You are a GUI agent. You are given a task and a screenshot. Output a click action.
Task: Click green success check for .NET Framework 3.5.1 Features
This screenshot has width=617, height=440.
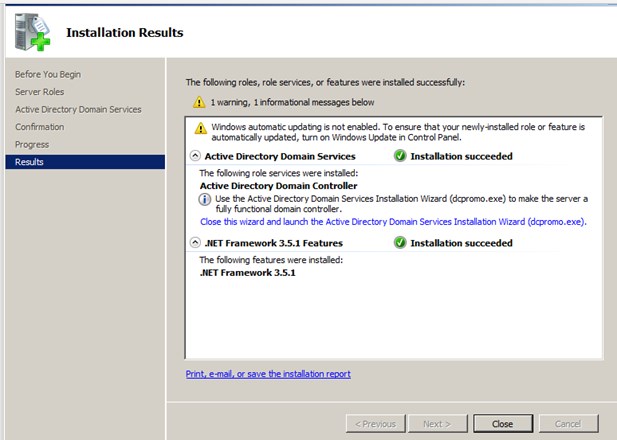(x=400, y=243)
